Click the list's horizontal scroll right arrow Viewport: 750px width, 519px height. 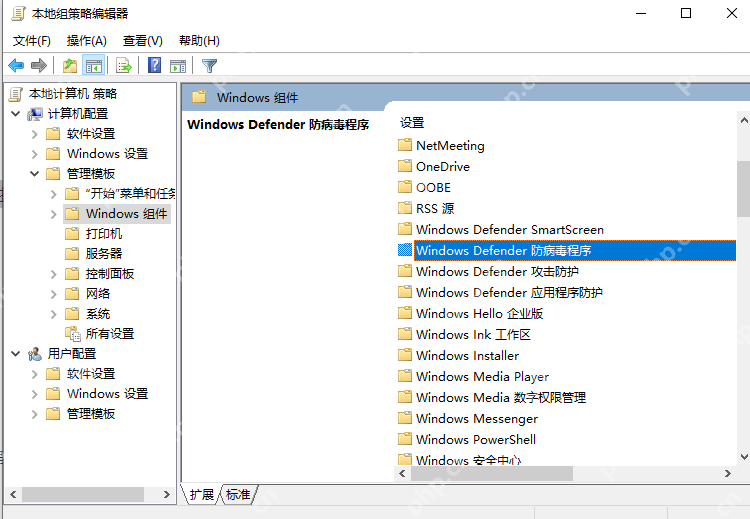pyautogui.click(x=728, y=474)
